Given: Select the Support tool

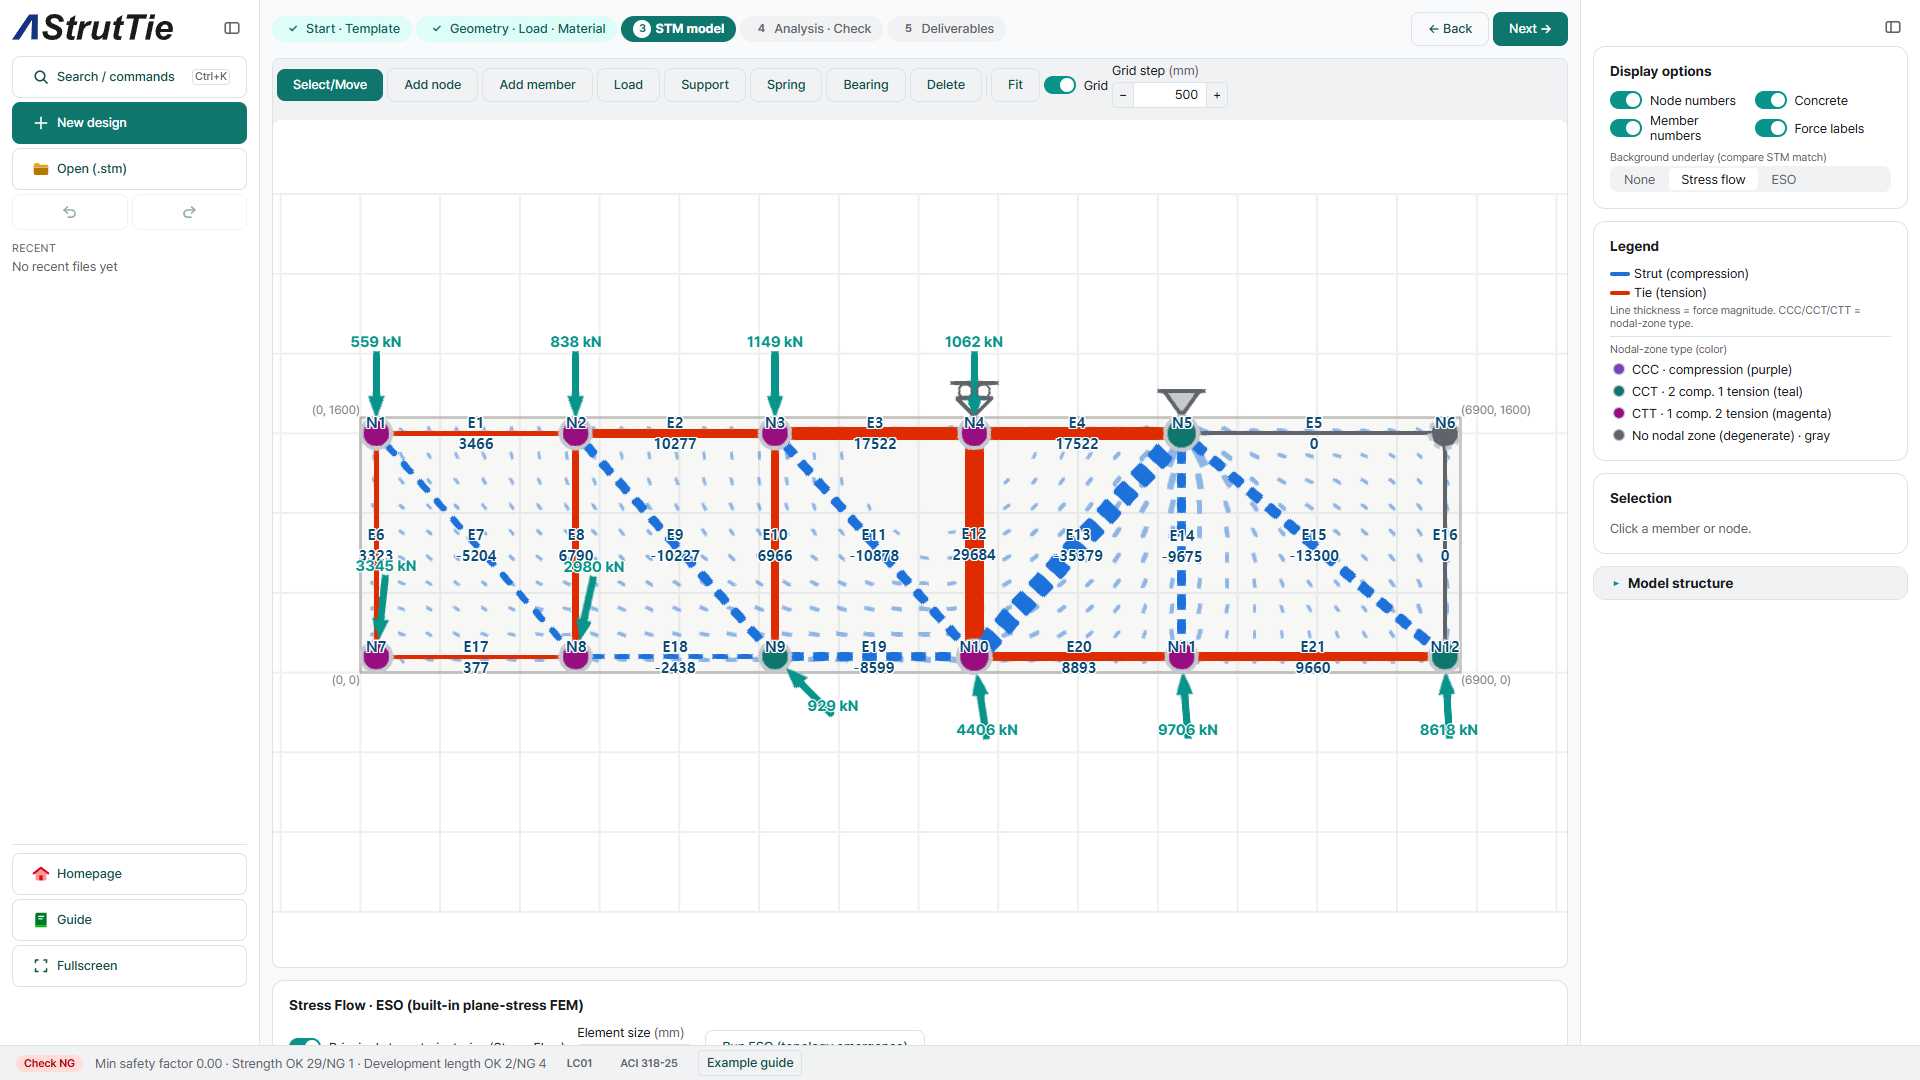Looking at the screenshot, I should point(705,85).
